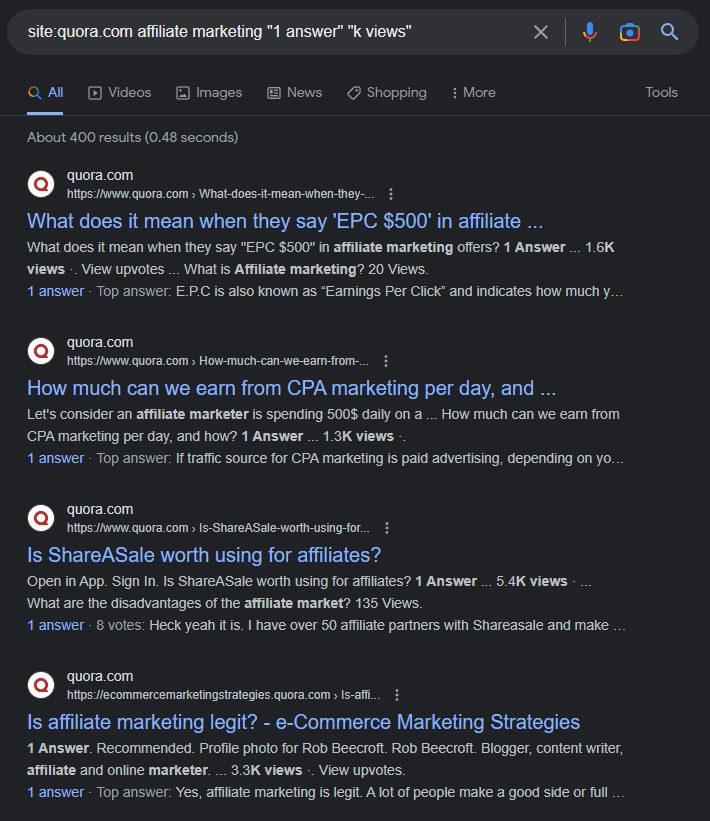The height and width of the screenshot is (821, 710).
Task: Open search by image camera icon
Action: pyautogui.click(x=629, y=32)
